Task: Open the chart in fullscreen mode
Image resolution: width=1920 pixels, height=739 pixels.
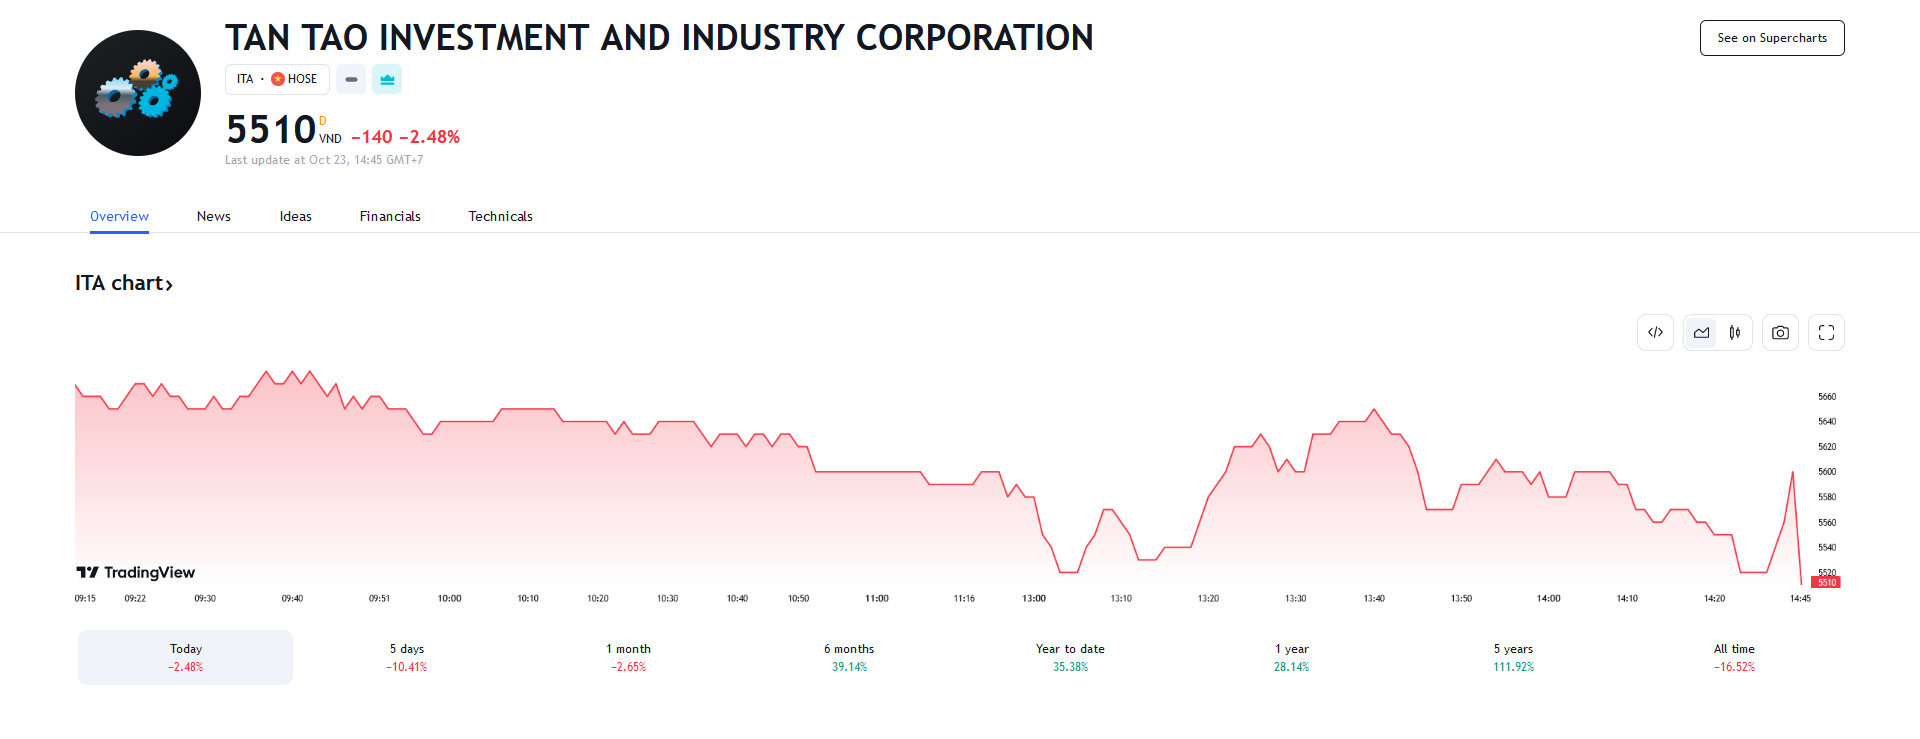Action: tap(1826, 333)
